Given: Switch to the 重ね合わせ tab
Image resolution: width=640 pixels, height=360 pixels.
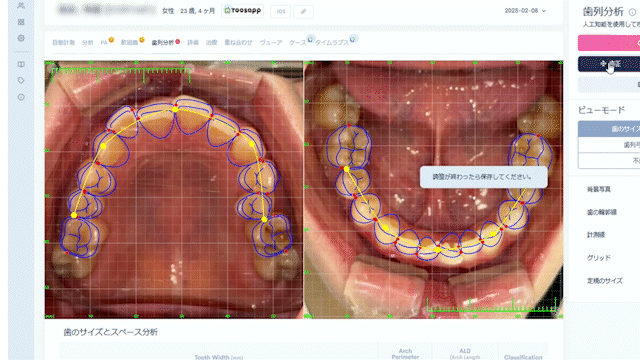Looking at the screenshot, I should pyautogui.click(x=238, y=42).
